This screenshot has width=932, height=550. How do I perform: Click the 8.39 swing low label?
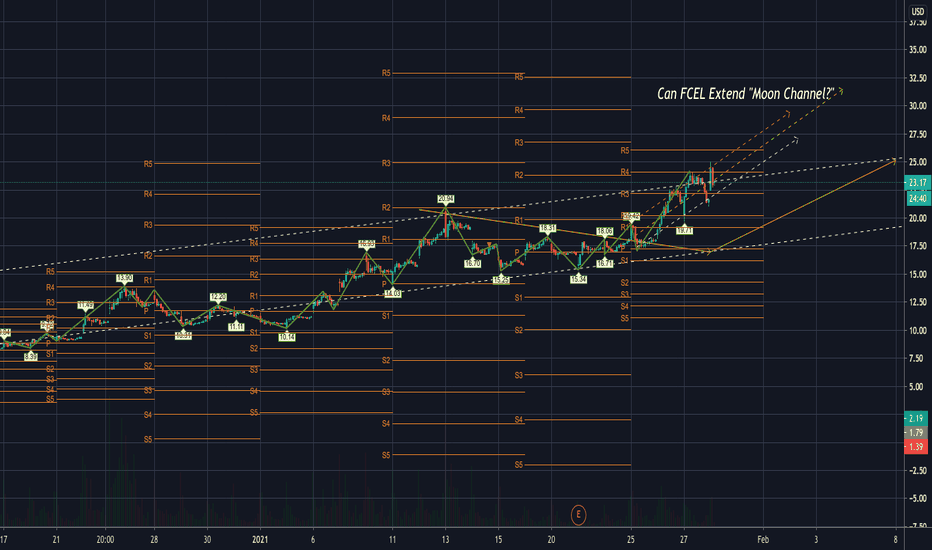click(31, 357)
